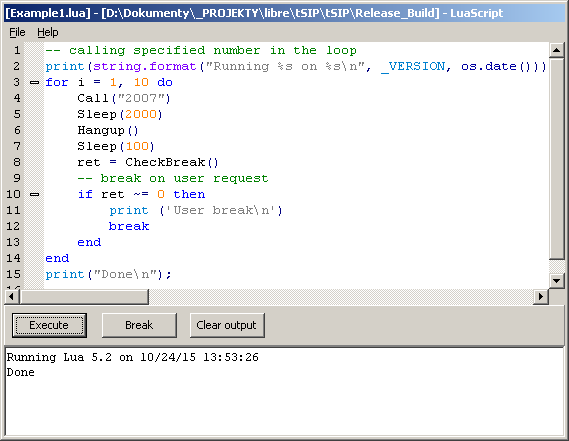Viewport: 569px width, 441px height.
Task: Click the editor vertical scrollbar down arrow
Action: (556, 281)
